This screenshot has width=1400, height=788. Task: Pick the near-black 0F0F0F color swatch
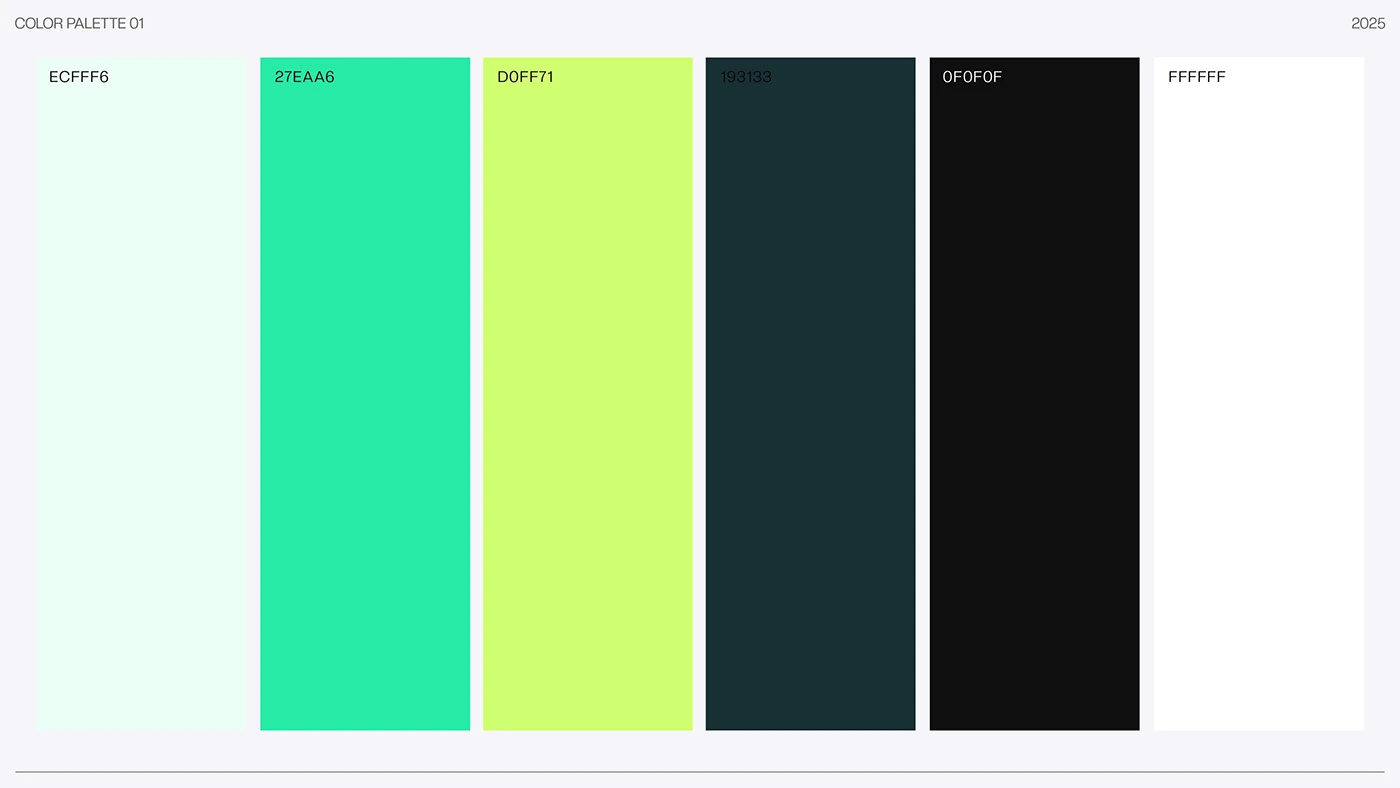pos(1034,400)
